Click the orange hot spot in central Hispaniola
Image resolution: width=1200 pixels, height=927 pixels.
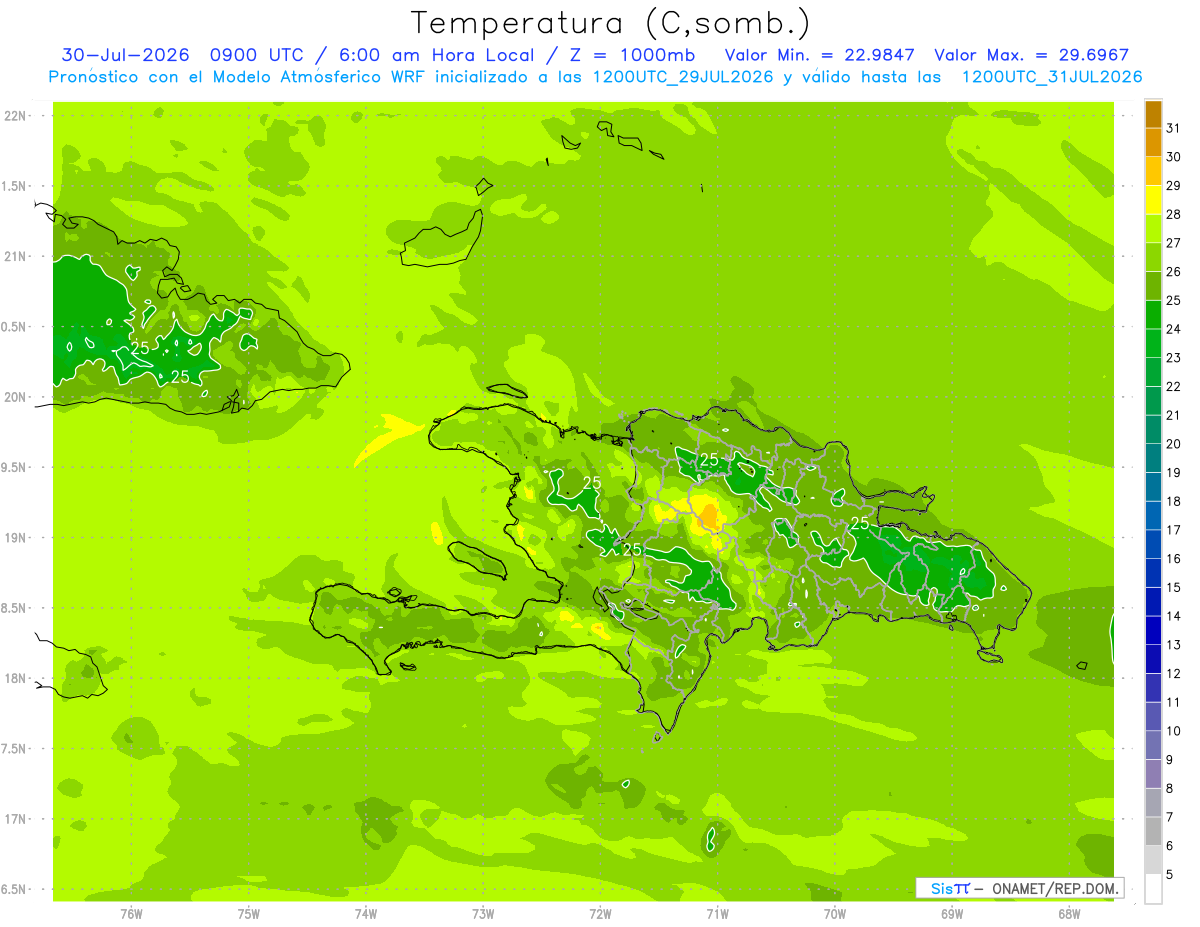(x=709, y=516)
